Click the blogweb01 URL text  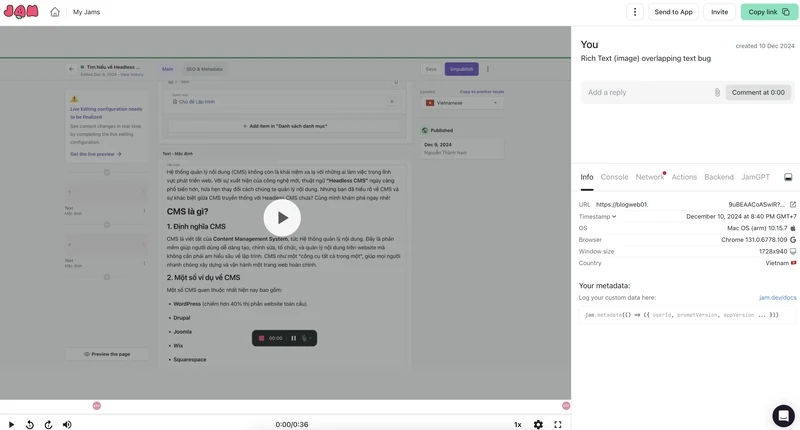pos(622,205)
